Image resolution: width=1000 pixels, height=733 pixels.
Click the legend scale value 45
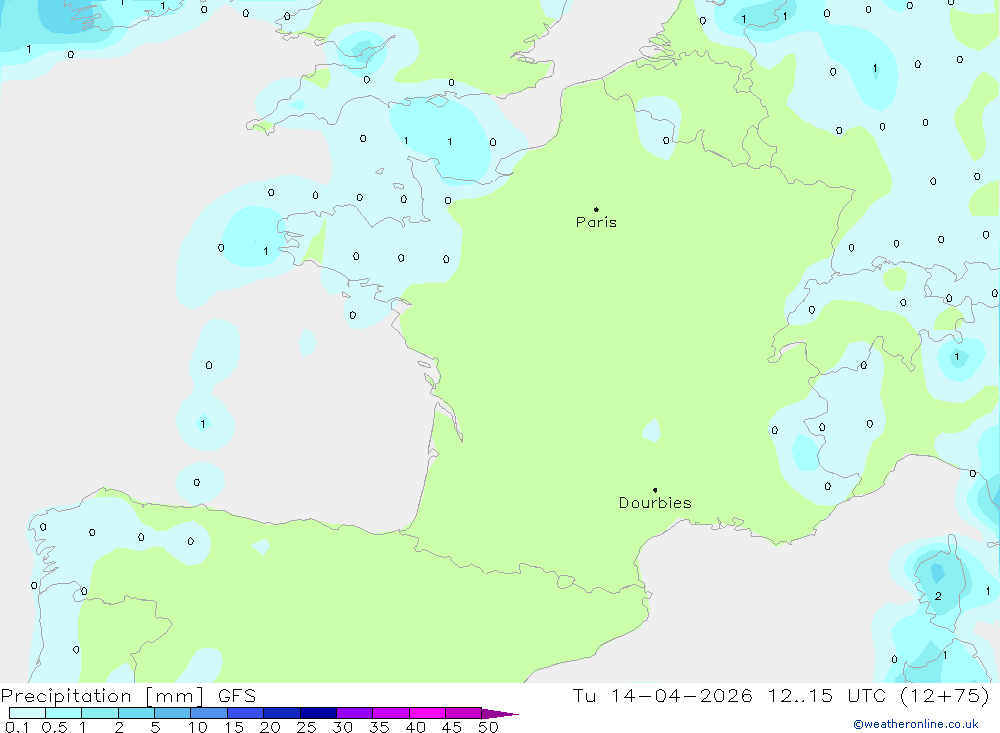click(452, 727)
